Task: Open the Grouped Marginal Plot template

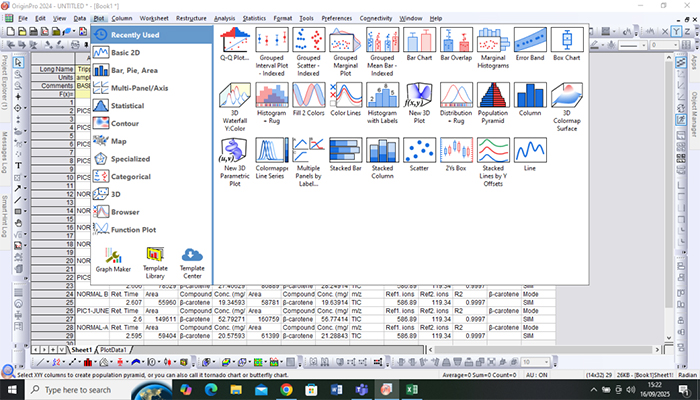Action: [x=345, y=52]
